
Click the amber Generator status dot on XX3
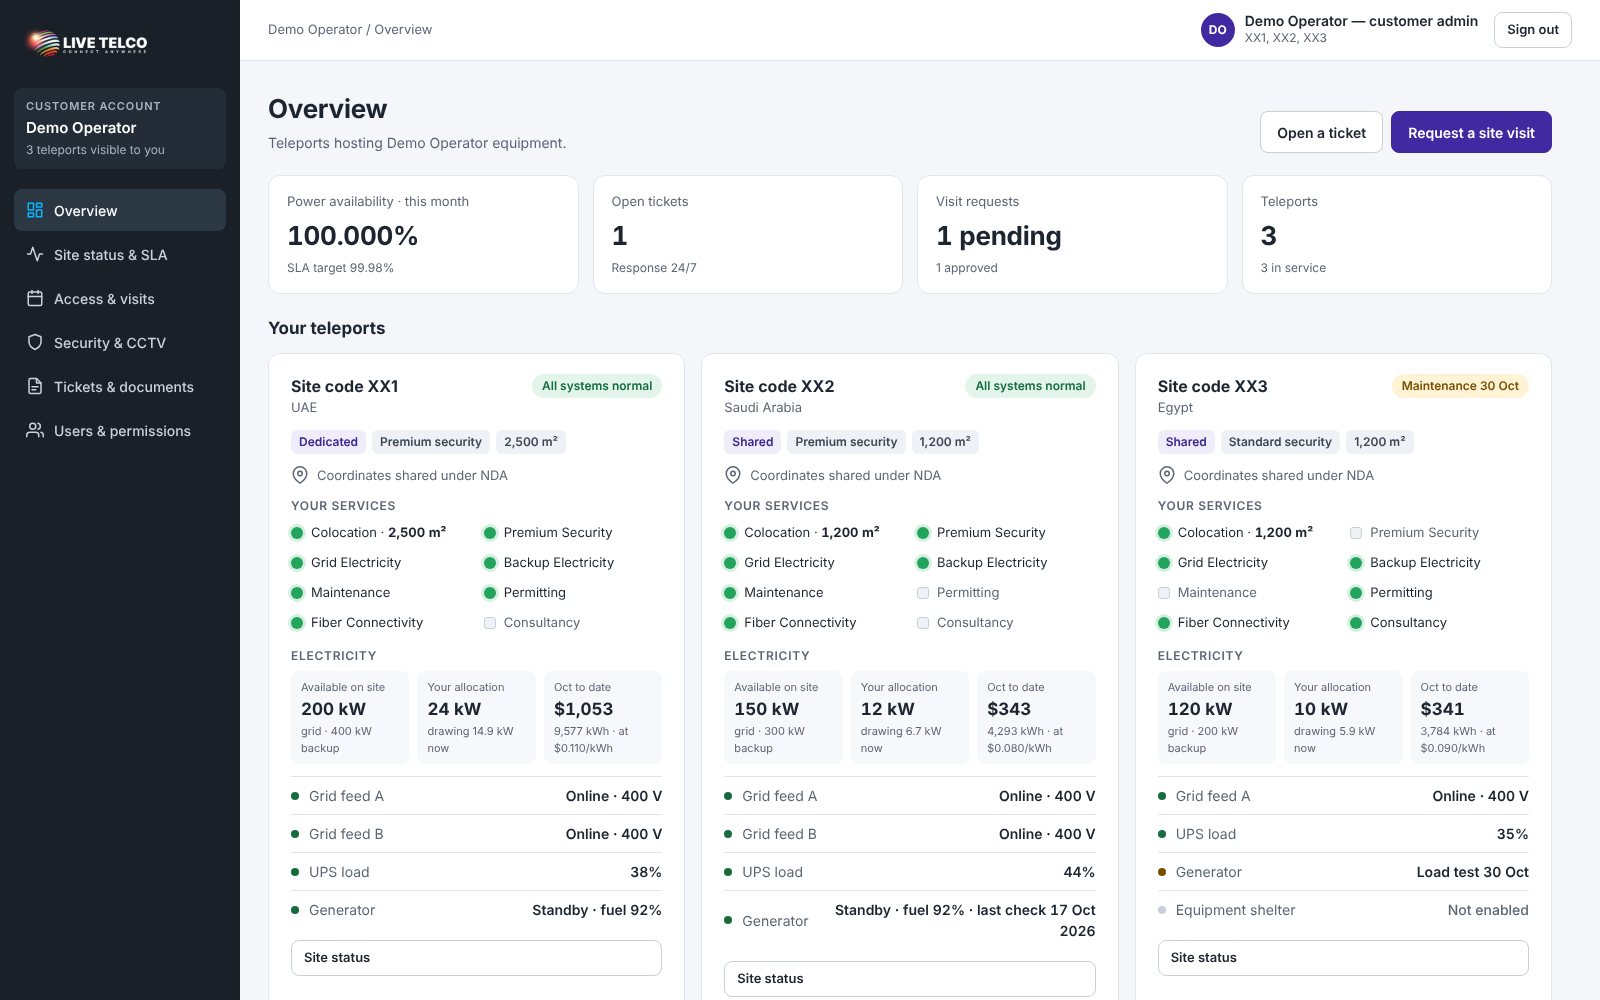click(1162, 872)
